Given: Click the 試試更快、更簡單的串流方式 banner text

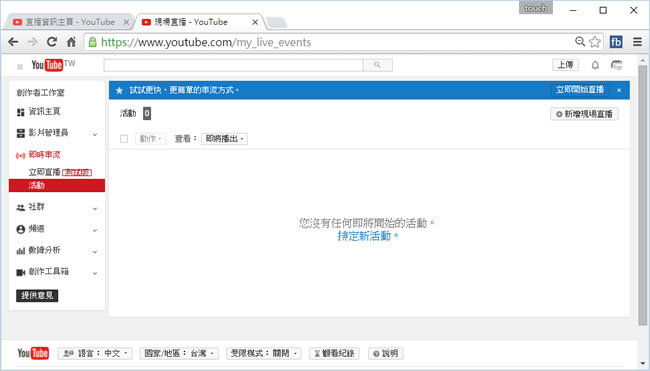Looking at the screenshot, I should click(x=184, y=90).
